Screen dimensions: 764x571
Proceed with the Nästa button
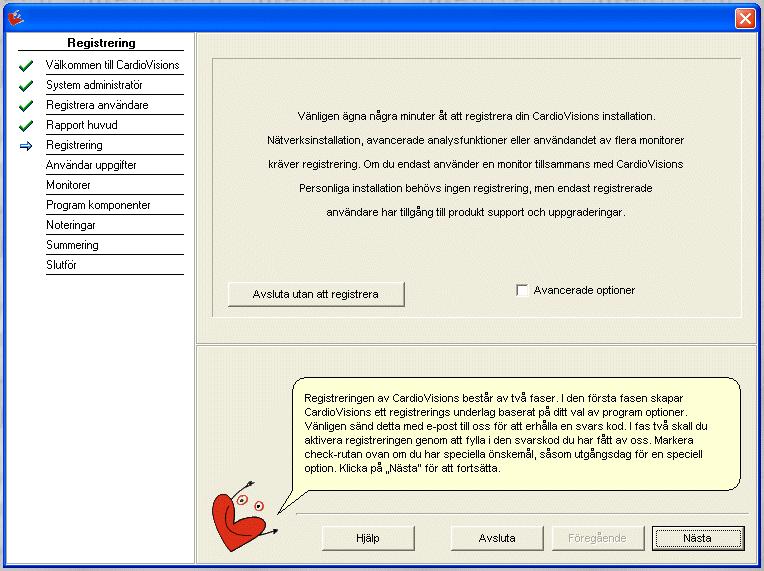click(x=698, y=538)
